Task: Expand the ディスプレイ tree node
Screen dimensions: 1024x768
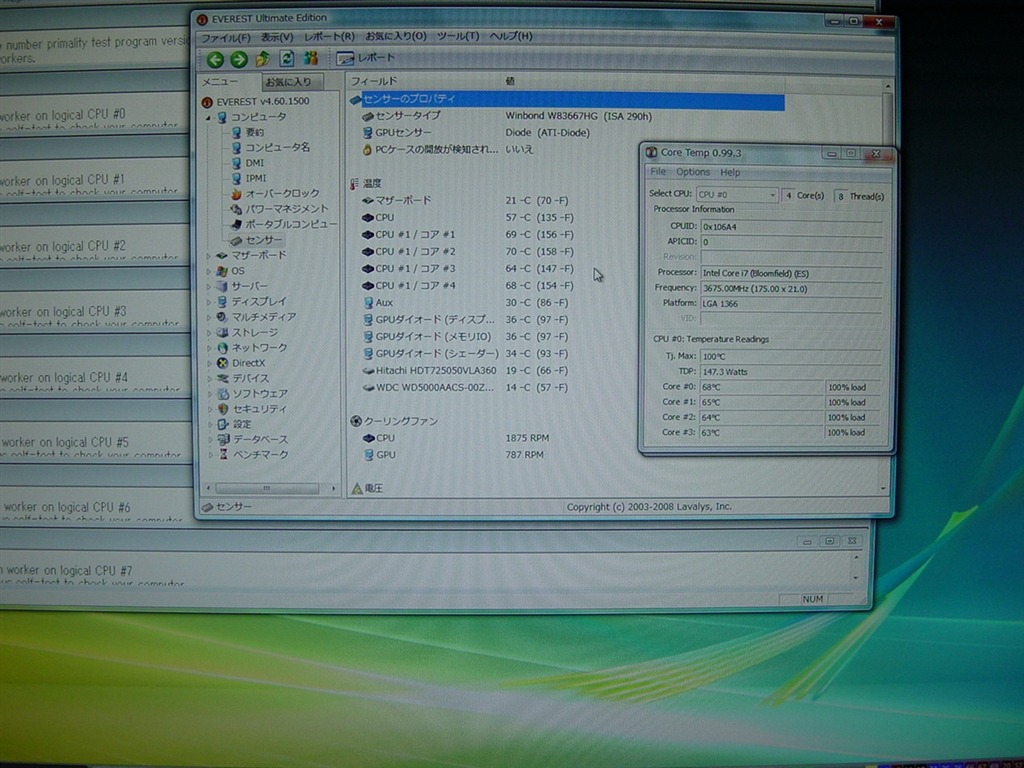Action: pos(209,302)
